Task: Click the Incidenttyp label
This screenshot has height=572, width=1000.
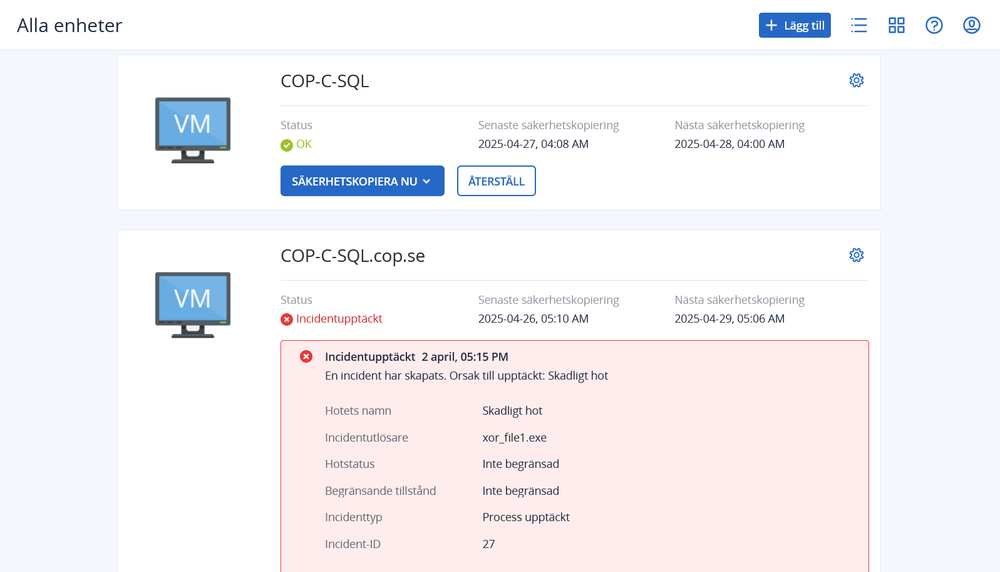Action: 353,517
